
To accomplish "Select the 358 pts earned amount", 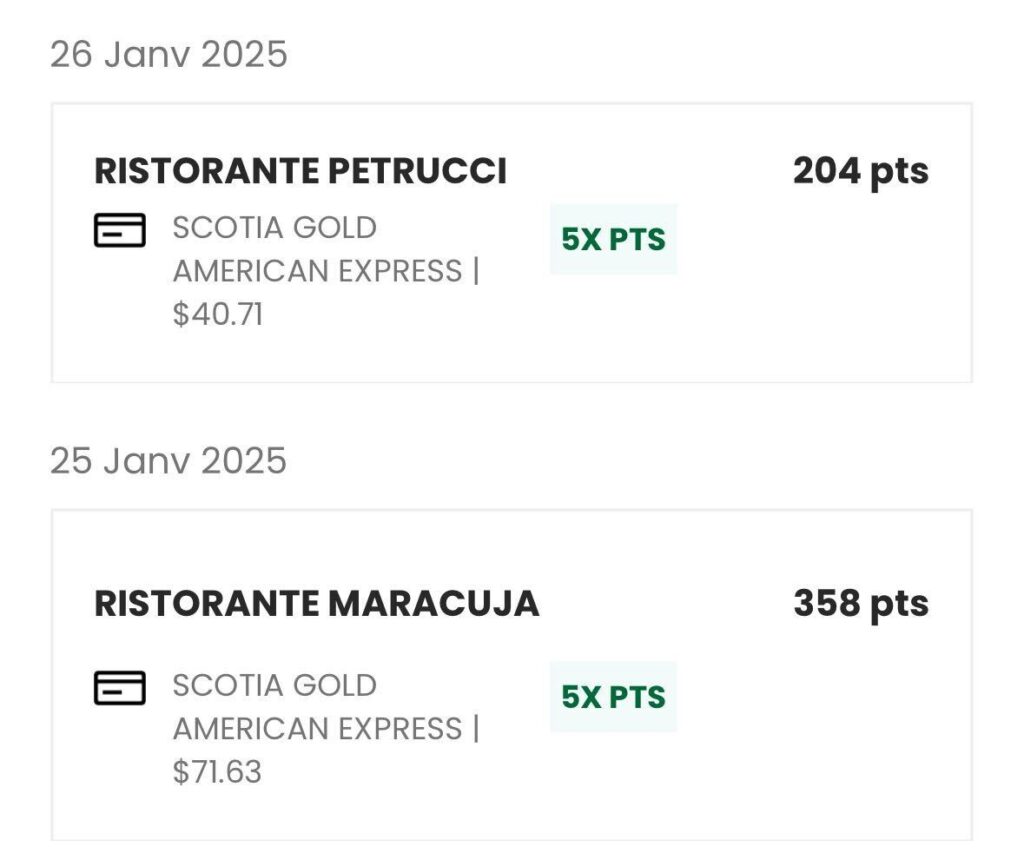I will click(860, 604).
